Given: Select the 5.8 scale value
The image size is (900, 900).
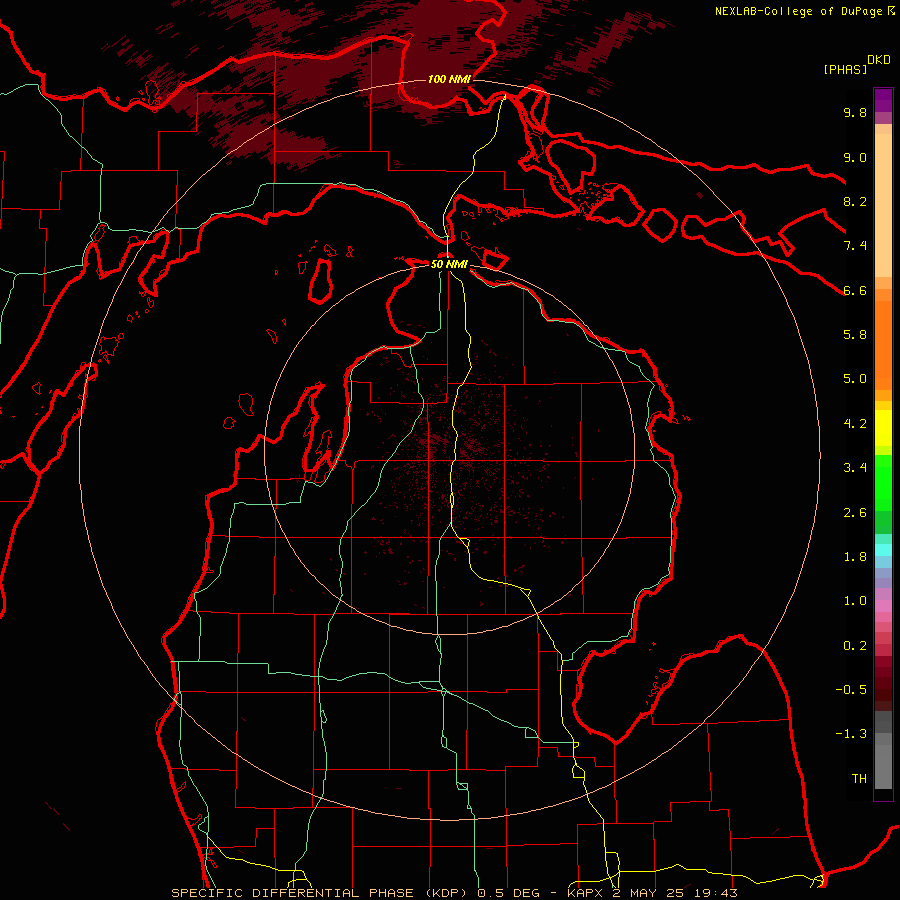Looking at the screenshot, I should [855, 335].
